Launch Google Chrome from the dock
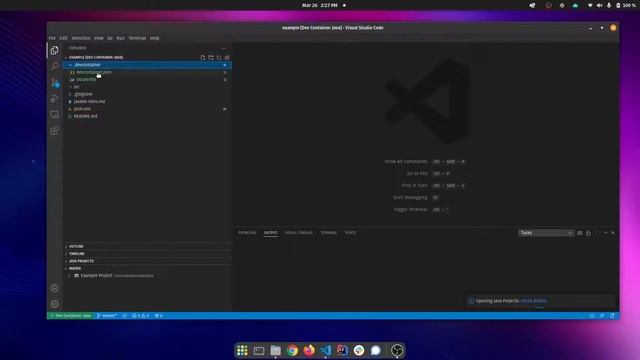This screenshot has height=360, width=640. pyautogui.click(x=292, y=350)
